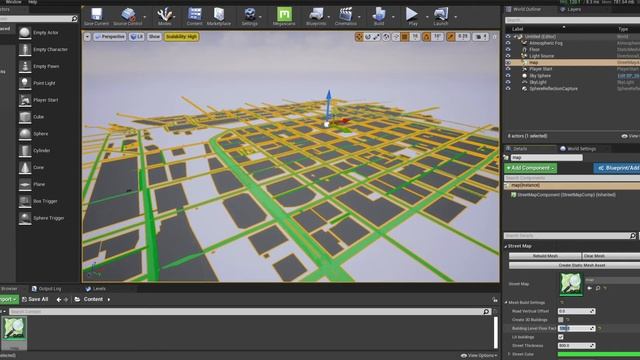Collapse the Street Map details section
Image resolution: width=640 pixels, height=360 pixels.
[506, 247]
